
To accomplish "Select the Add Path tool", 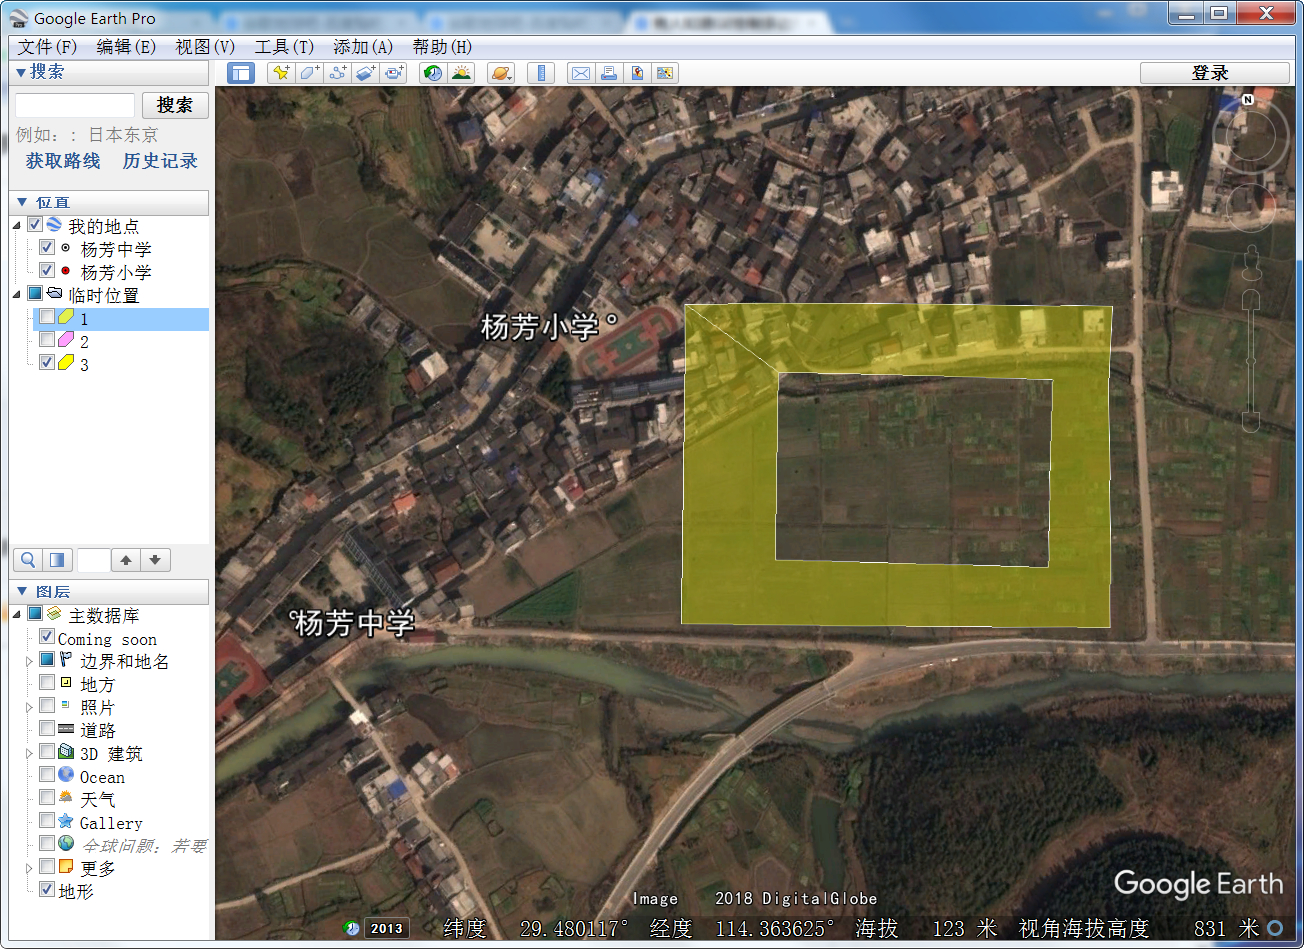I will [x=338, y=72].
